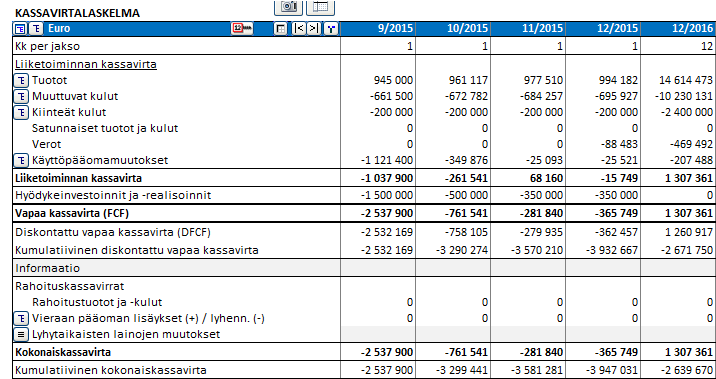
Task: Select investment value -1 500 000
Action: (386, 195)
